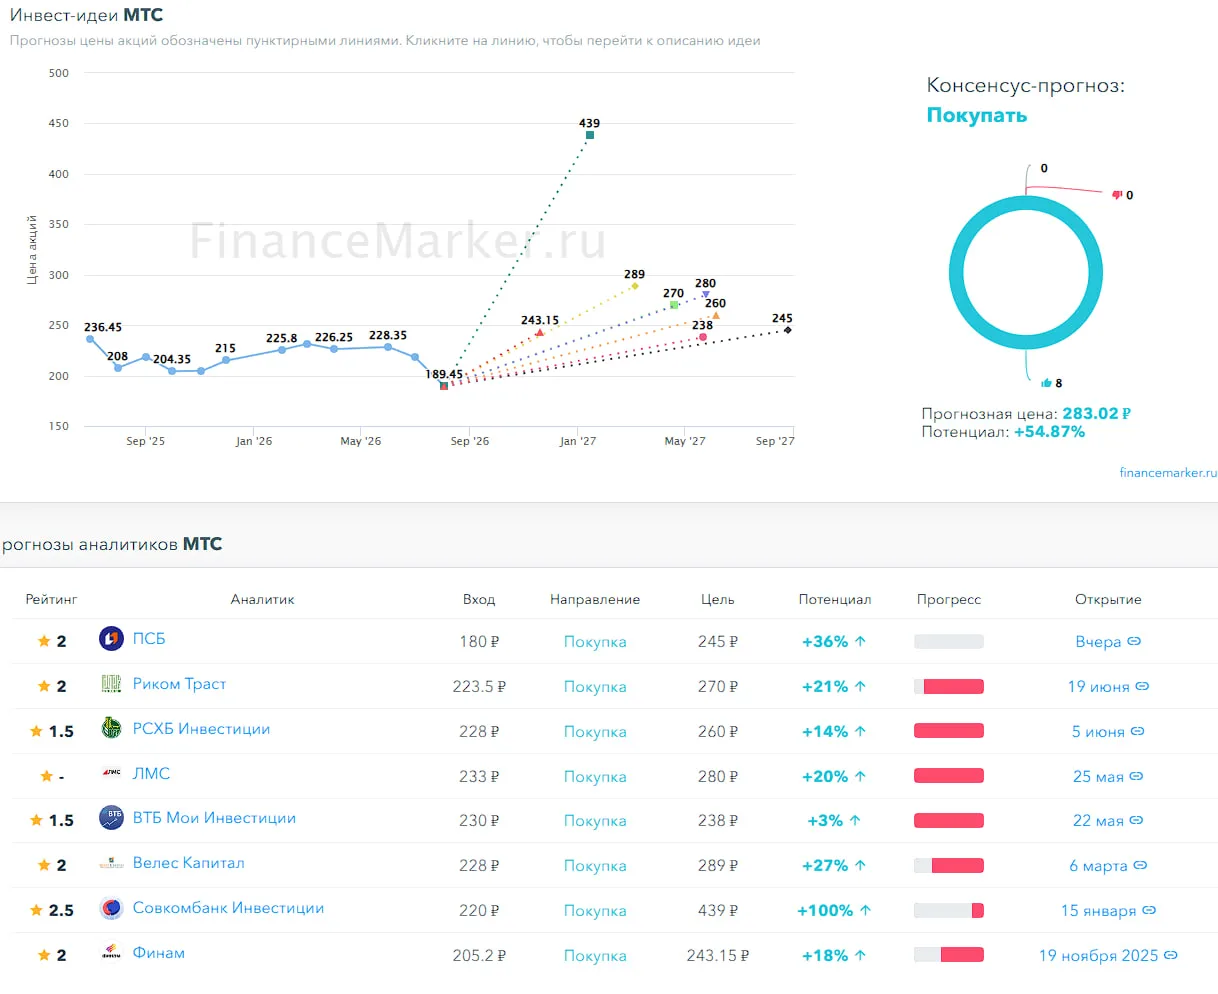Click the Риком Траст logo icon
The width and height of the screenshot is (1218, 994).
point(111,684)
